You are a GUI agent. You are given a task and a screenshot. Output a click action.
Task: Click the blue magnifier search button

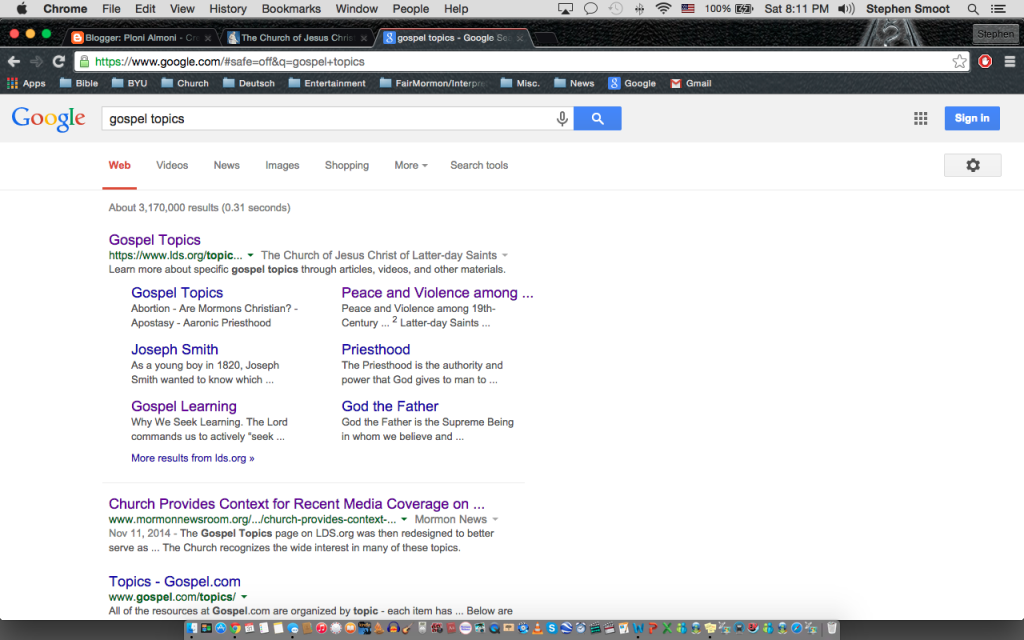pos(598,118)
